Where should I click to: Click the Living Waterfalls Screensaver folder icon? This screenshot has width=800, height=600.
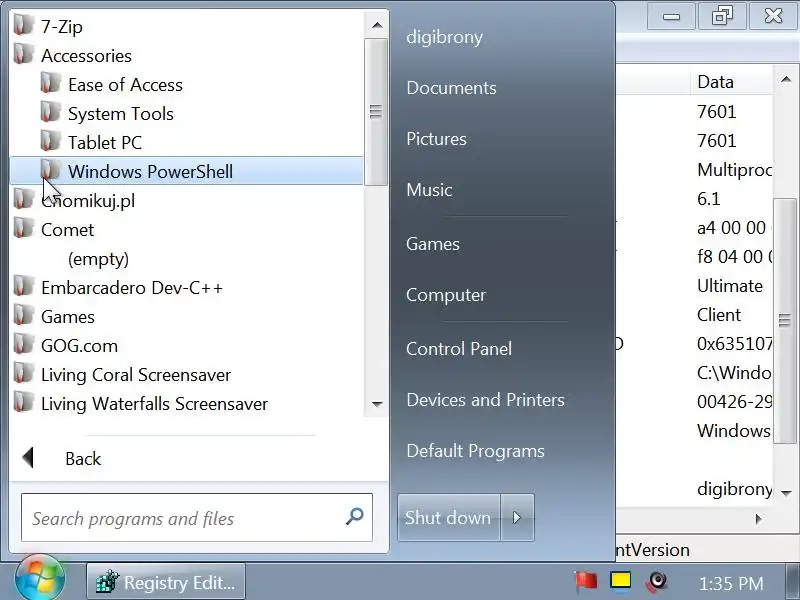coord(23,403)
